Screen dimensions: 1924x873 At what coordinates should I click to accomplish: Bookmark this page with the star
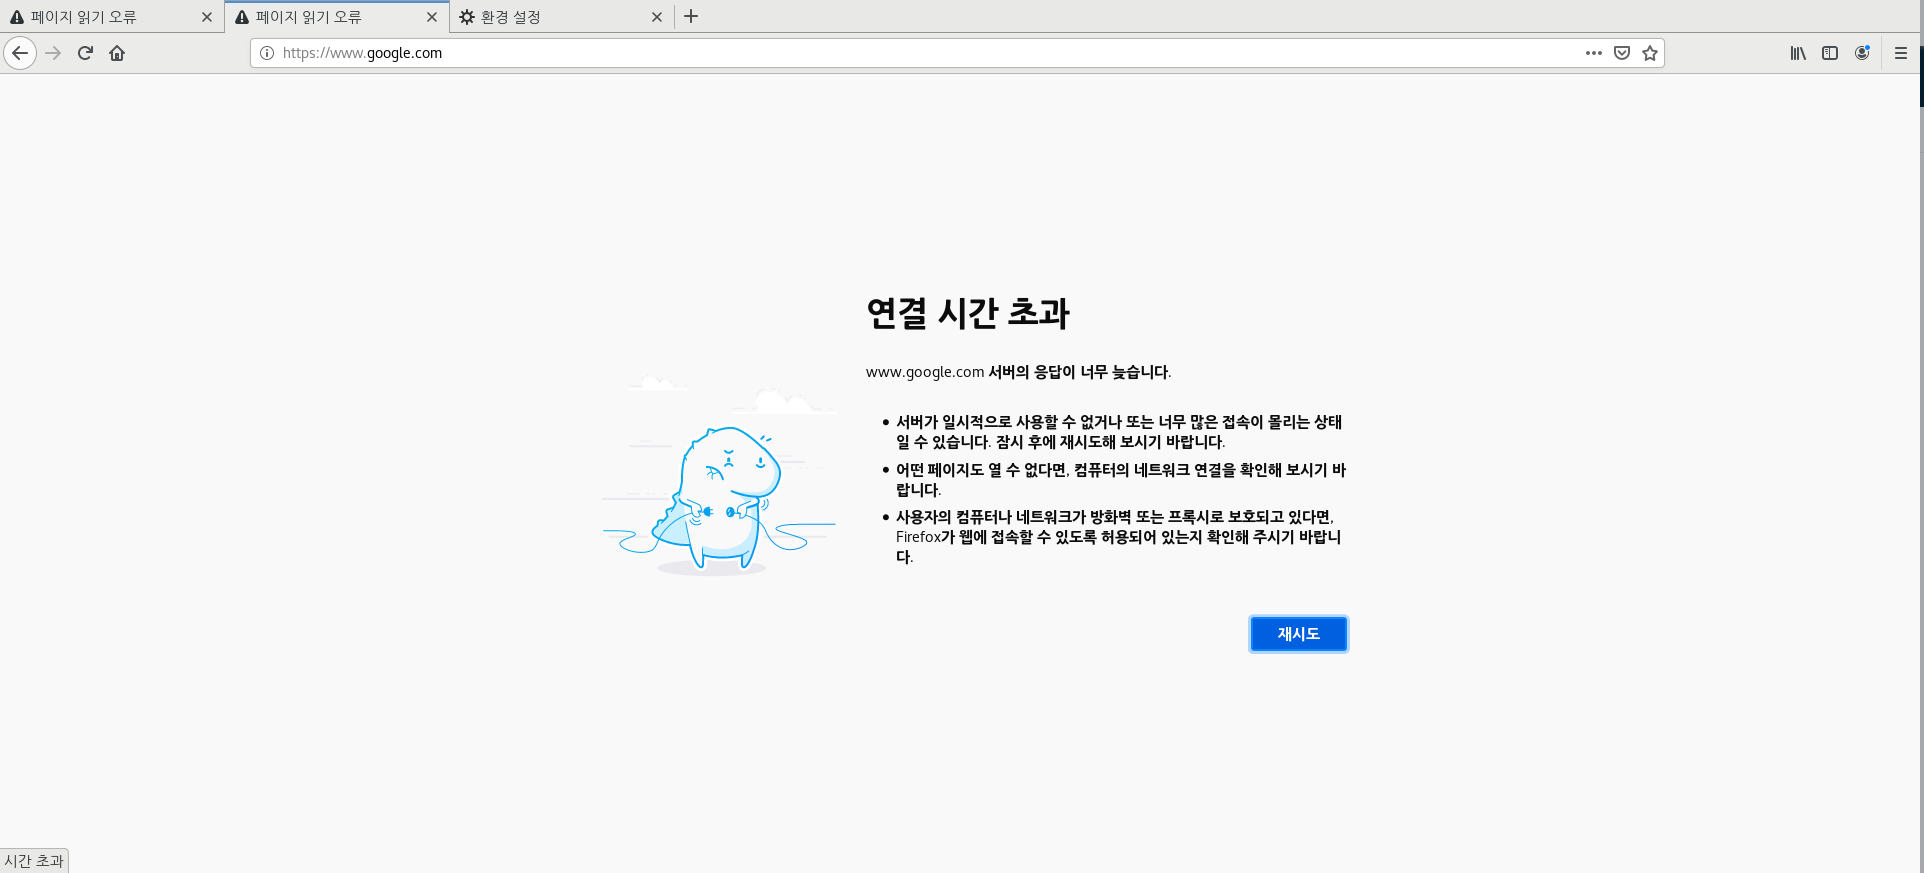pyautogui.click(x=1650, y=53)
